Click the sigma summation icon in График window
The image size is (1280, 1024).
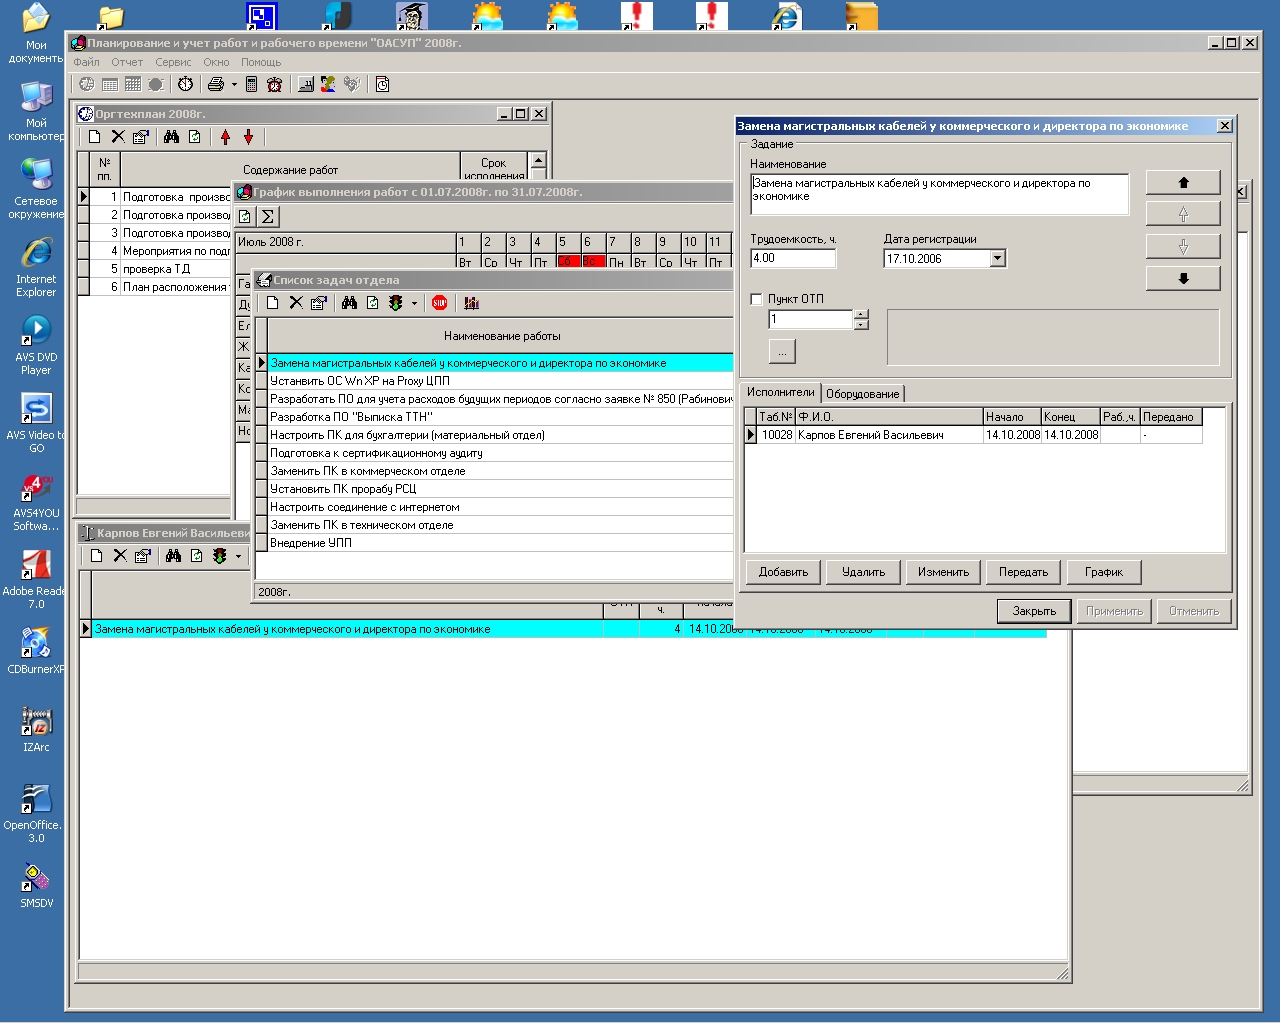268,216
